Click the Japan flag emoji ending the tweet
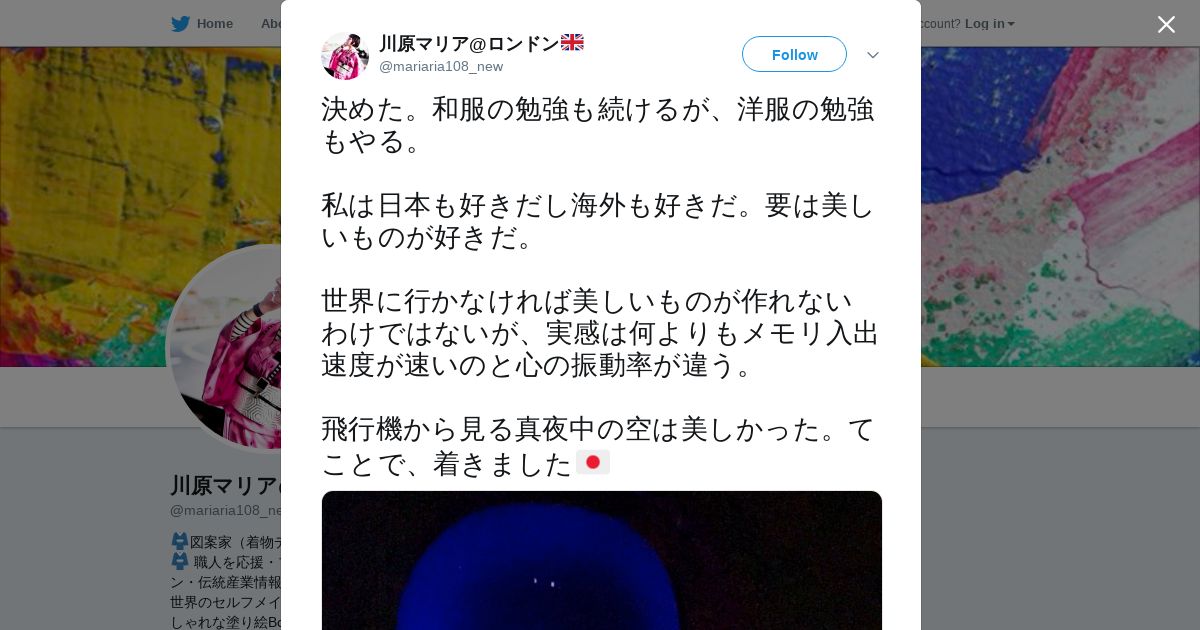1200x630 pixels. point(593,462)
